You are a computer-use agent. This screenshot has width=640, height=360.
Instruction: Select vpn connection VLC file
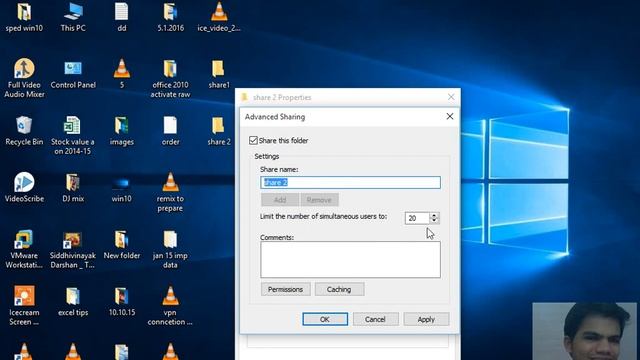pyautogui.click(x=170, y=305)
